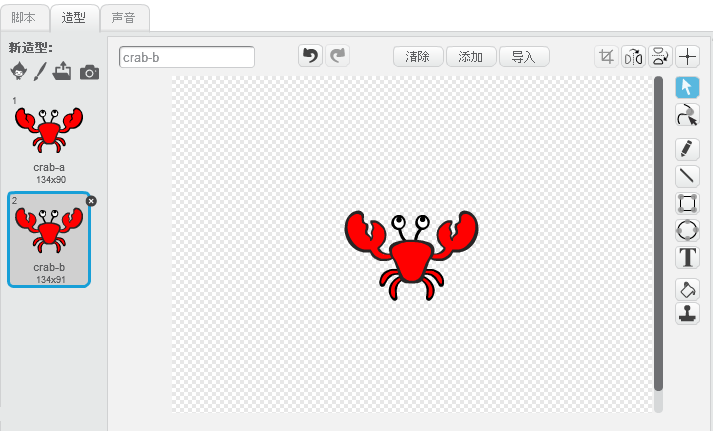
Task: Click the 134x90 size label
Action: point(51,180)
